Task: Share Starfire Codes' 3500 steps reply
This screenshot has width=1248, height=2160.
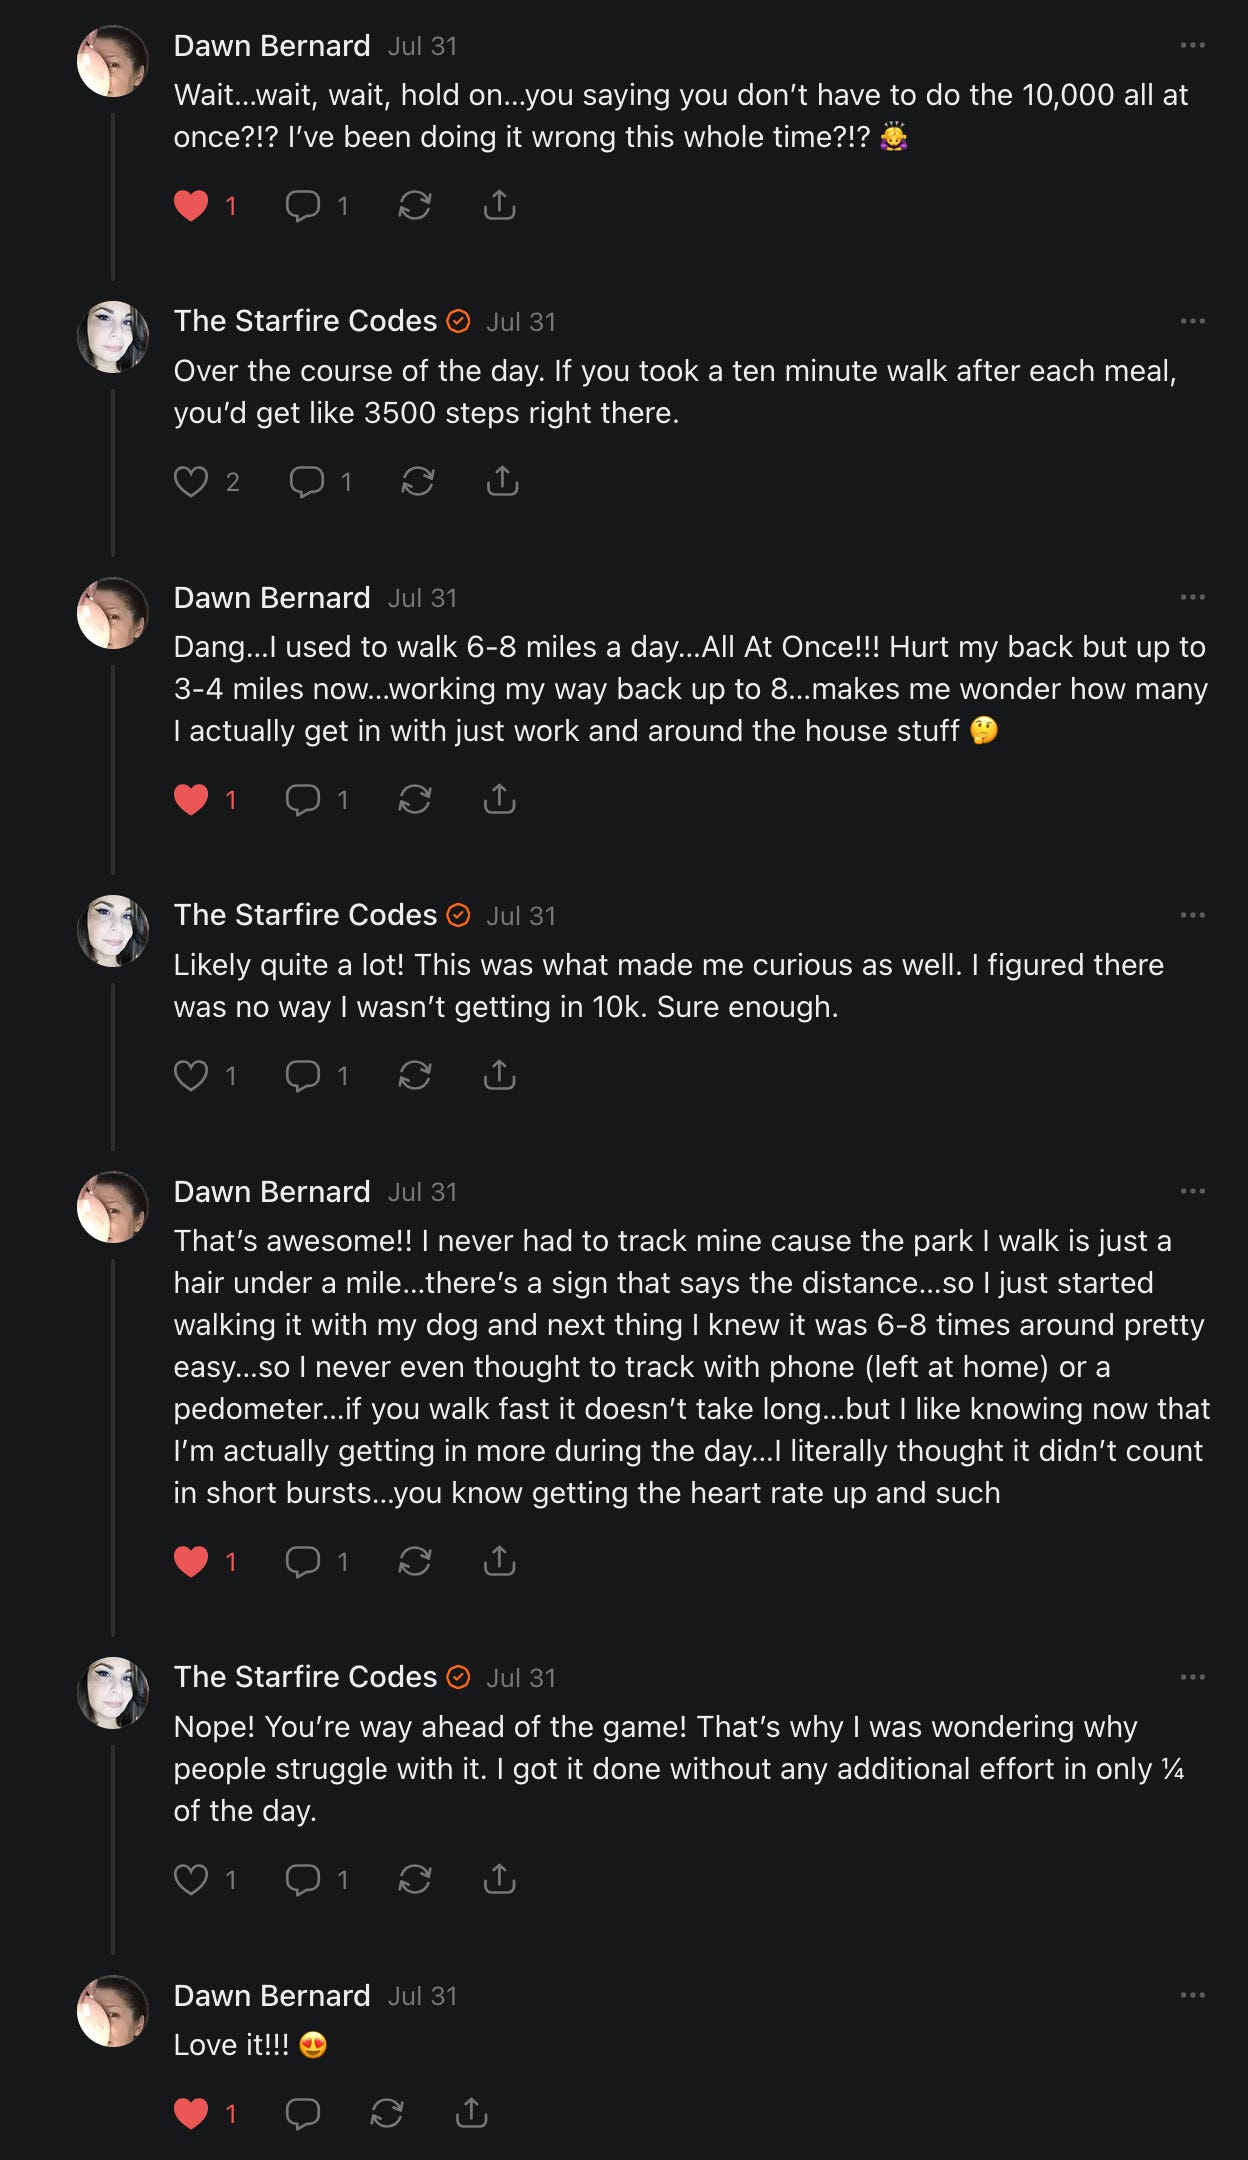Action: (x=502, y=482)
